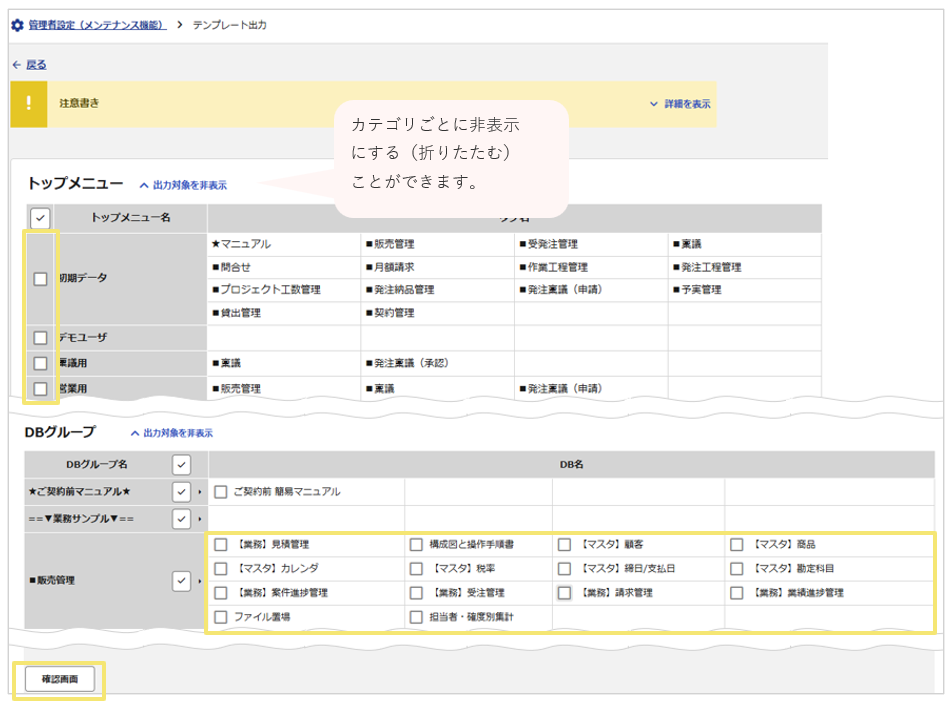Check 【マスタ】税率 checkbox
Screen dimensions: 949x710
416,569
